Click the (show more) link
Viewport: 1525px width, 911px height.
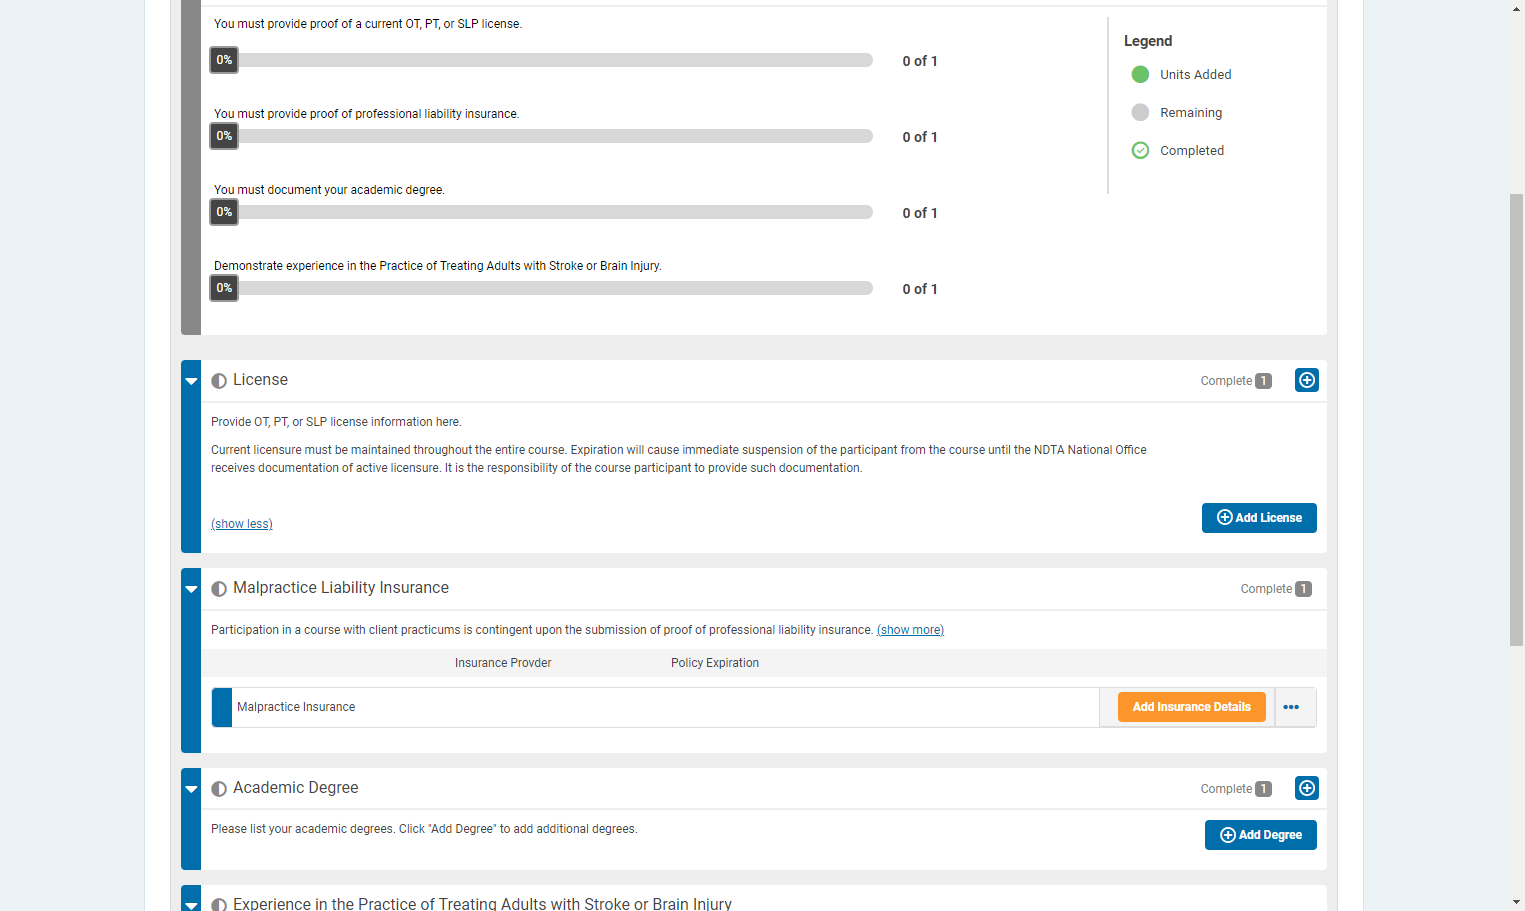pyautogui.click(x=910, y=630)
